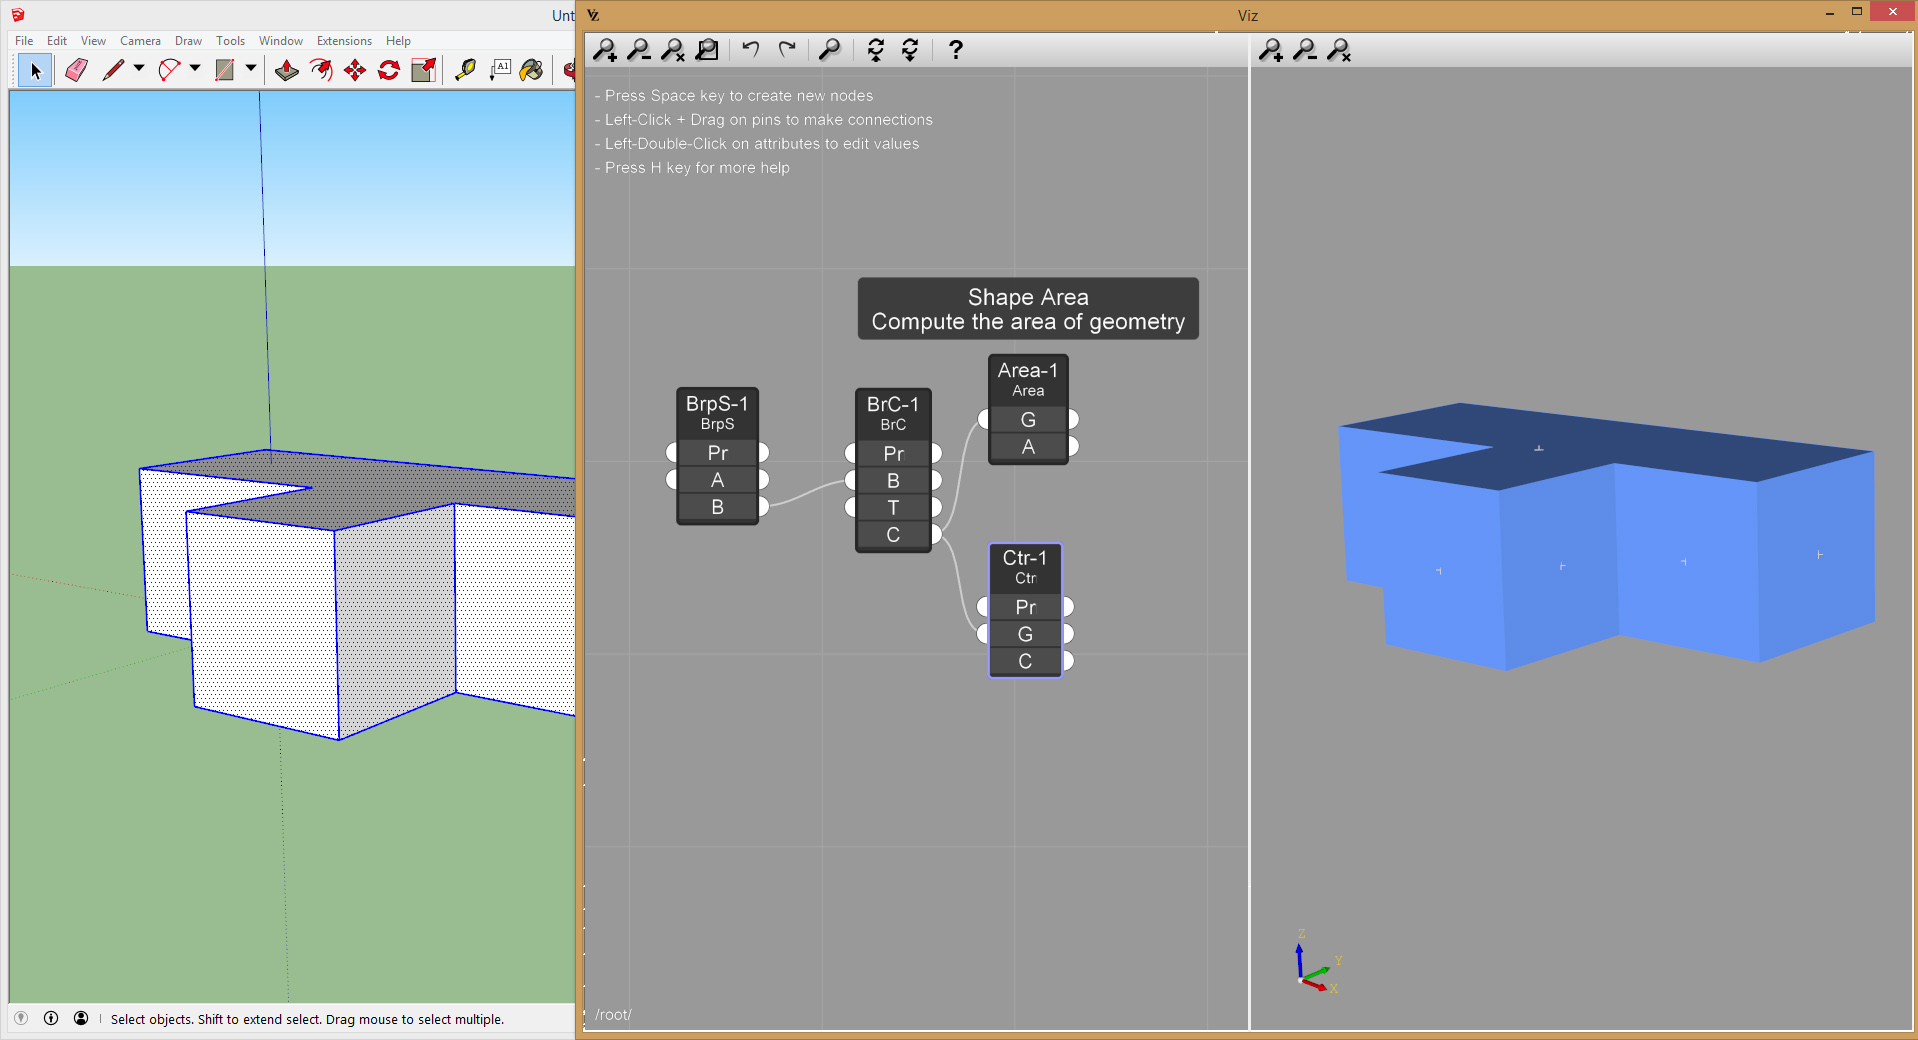Image resolution: width=1918 pixels, height=1040 pixels.
Task: Click the C output pin on Ctr-1
Action: pos(1068,661)
